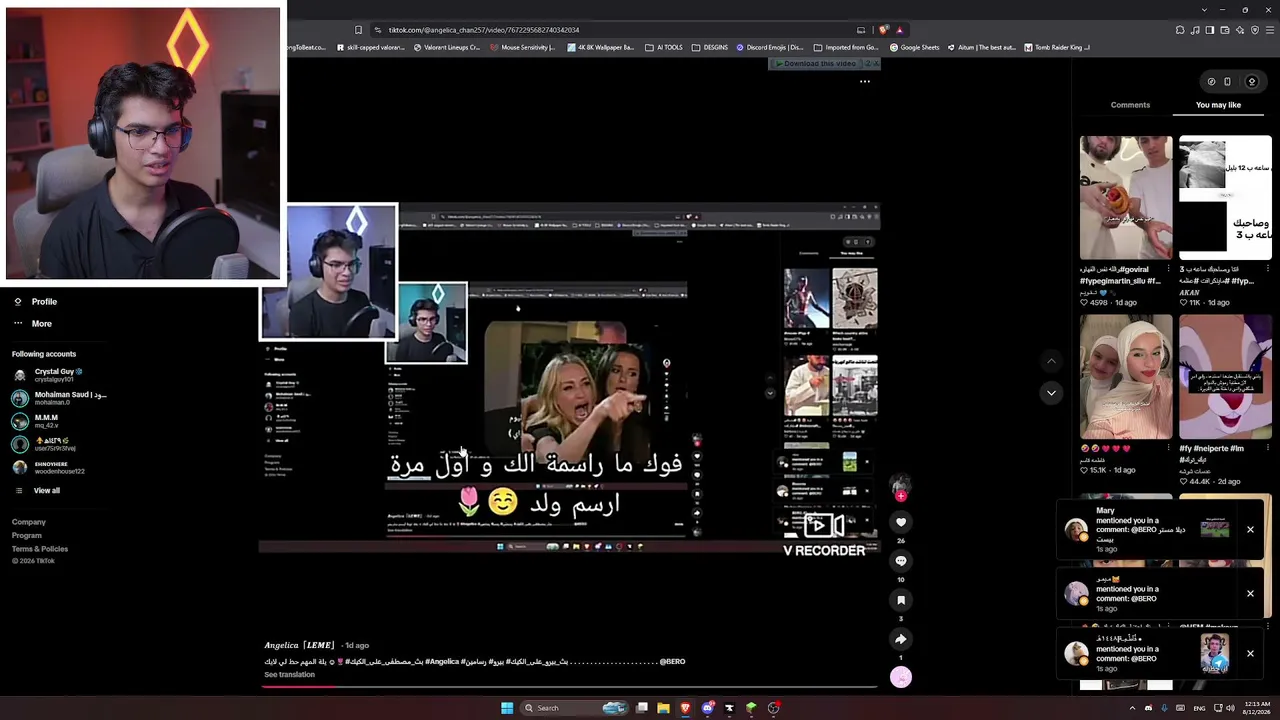Switch to the You may like tab
1280x720 pixels.
[x=1218, y=105]
